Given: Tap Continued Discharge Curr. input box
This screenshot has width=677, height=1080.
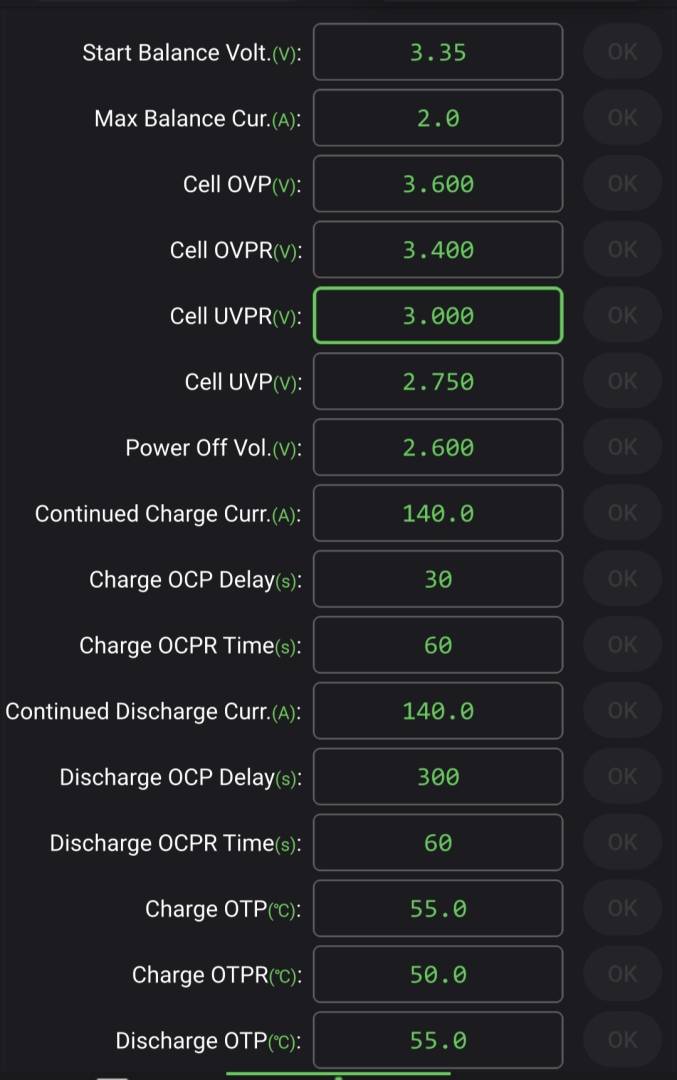Looking at the screenshot, I should pos(438,711).
